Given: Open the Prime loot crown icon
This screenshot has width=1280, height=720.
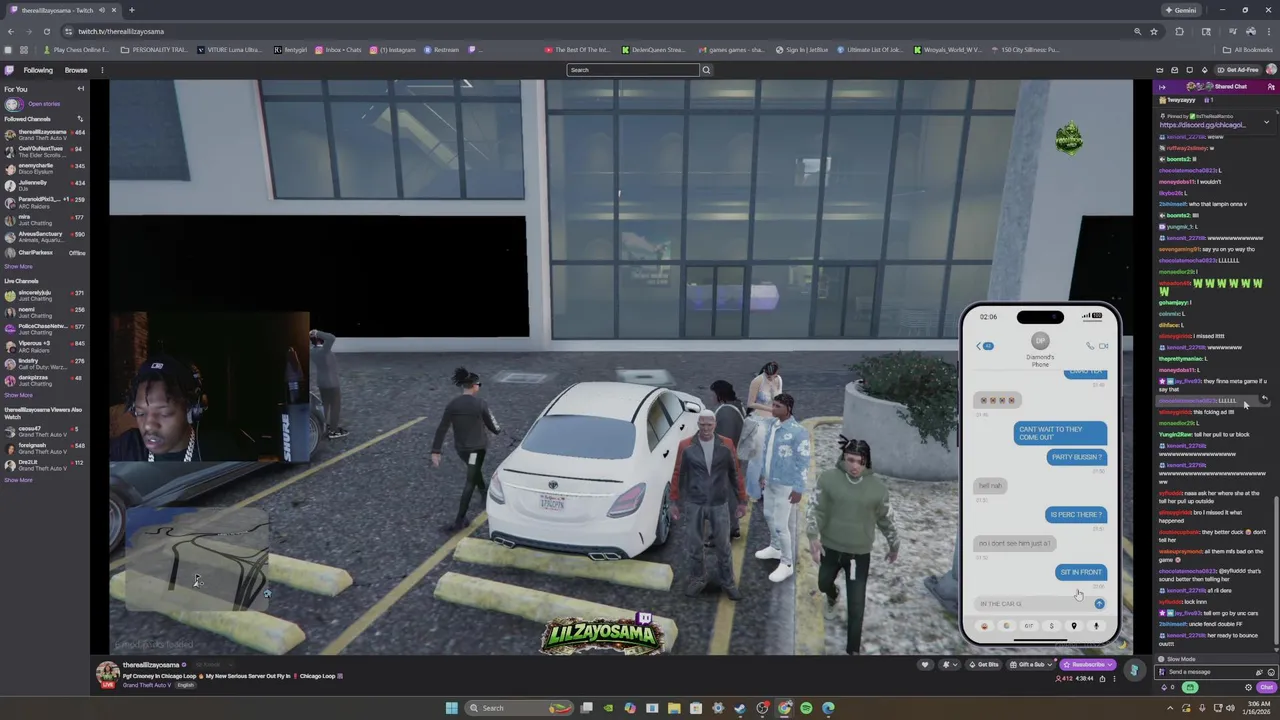Looking at the screenshot, I should pyautogui.click(x=1160, y=70).
